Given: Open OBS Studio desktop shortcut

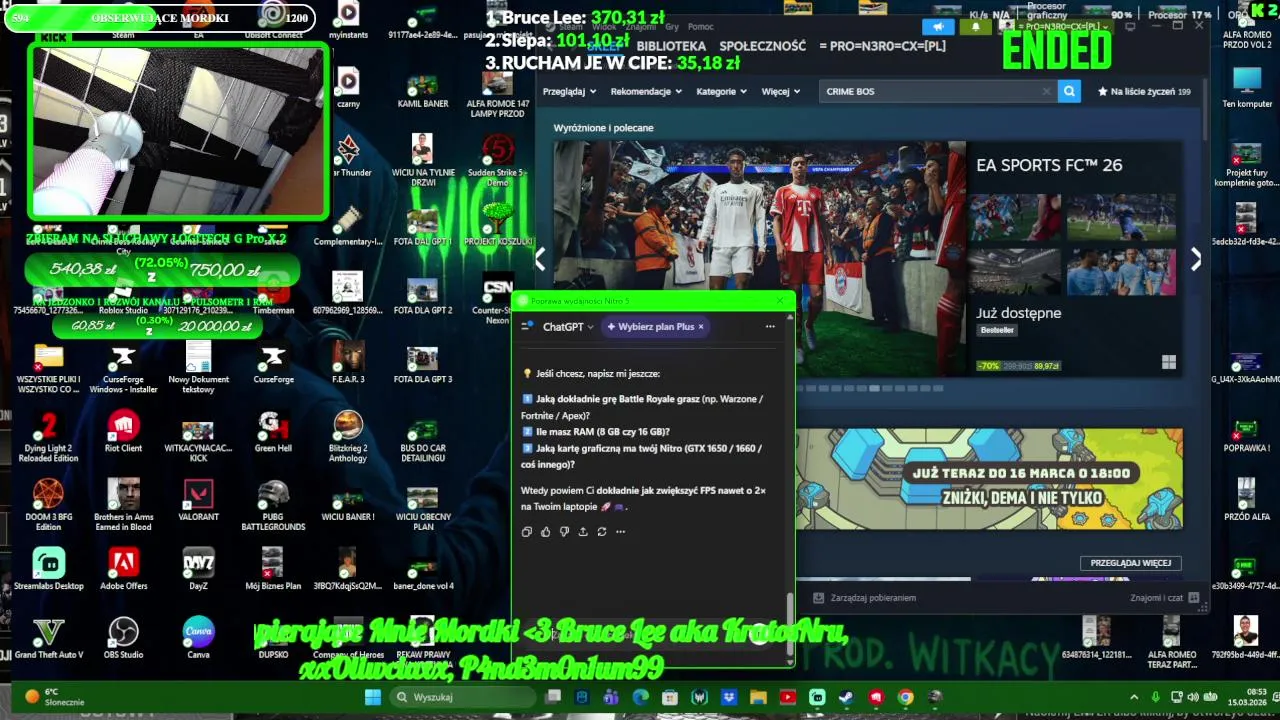Looking at the screenshot, I should [x=123, y=638].
